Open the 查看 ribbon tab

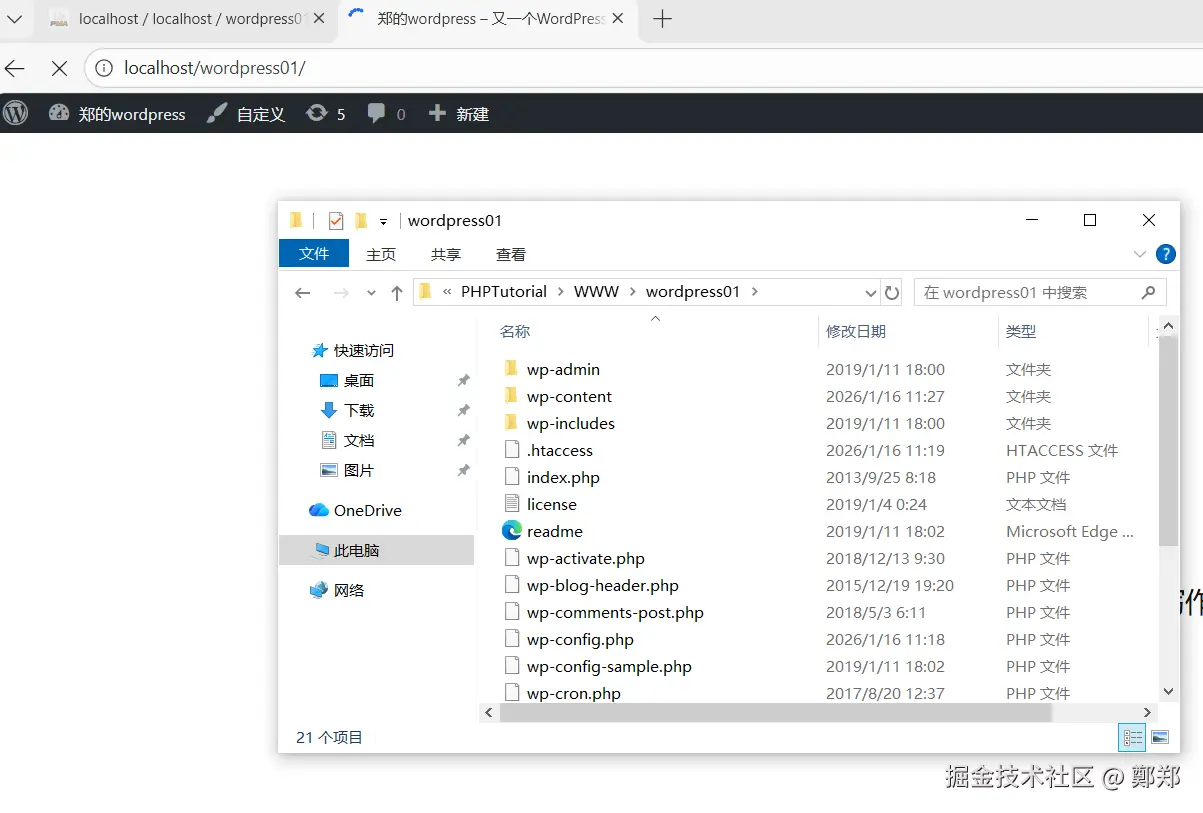pos(511,254)
